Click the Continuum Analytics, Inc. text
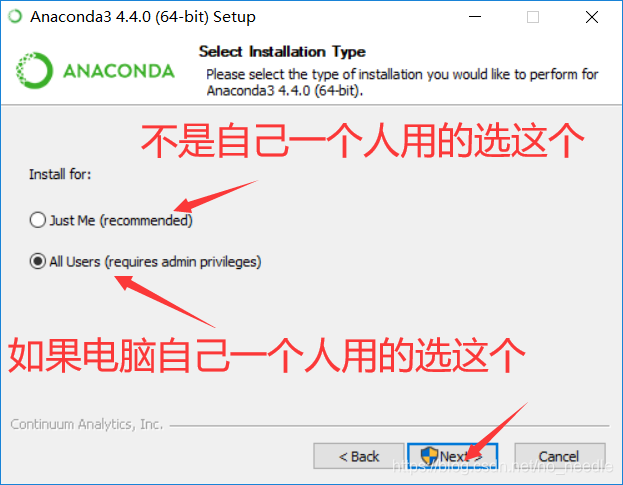Viewport: 623px width, 485px height. click(87, 424)
